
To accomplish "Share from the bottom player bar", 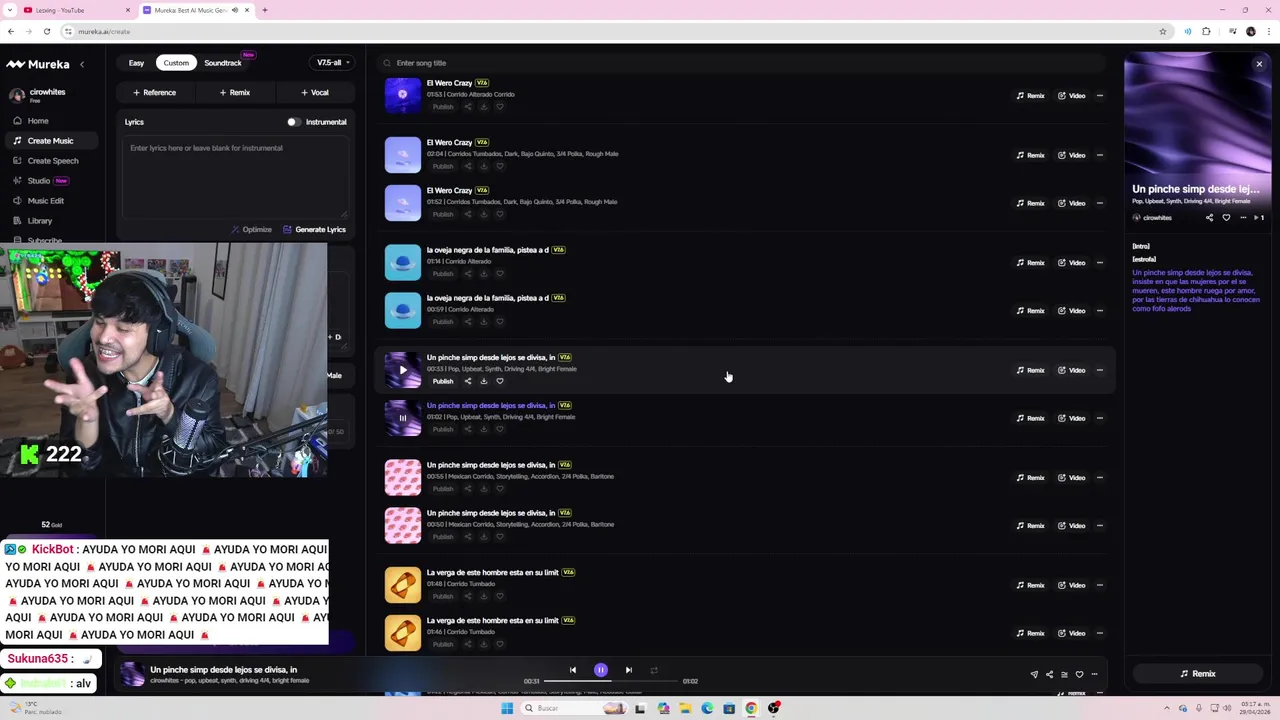I will click(1049, 674).
